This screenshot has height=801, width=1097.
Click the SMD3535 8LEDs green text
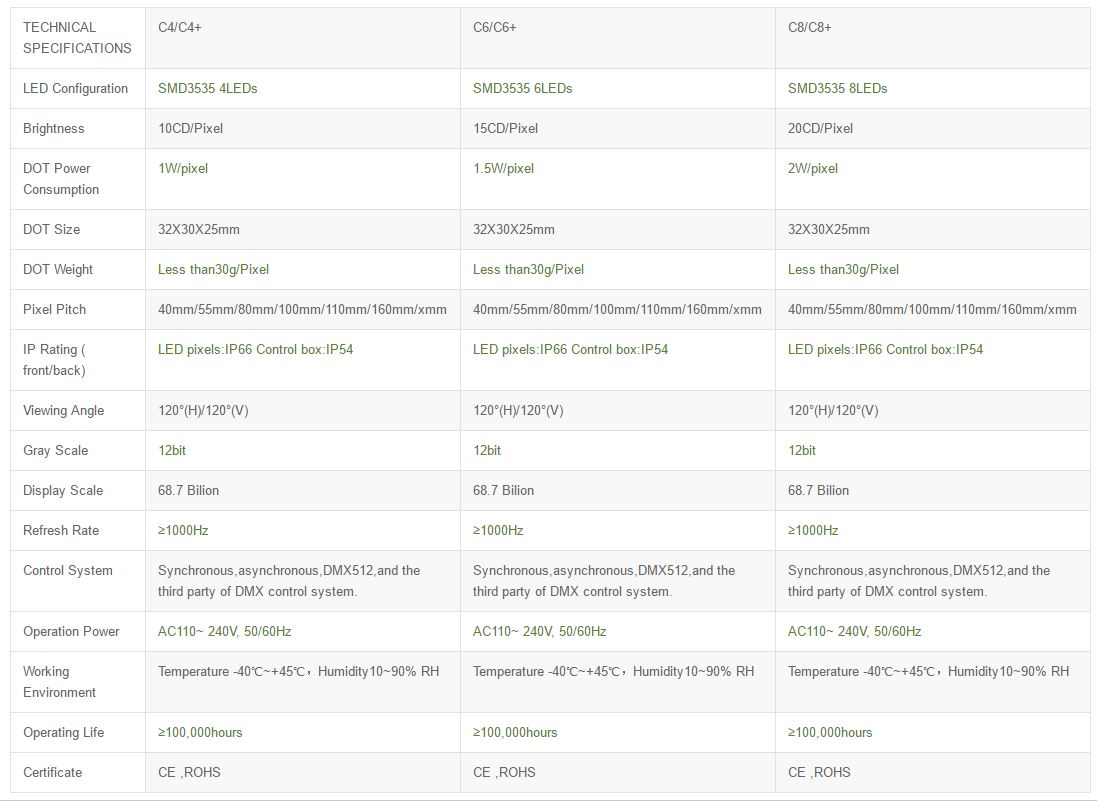838,88
